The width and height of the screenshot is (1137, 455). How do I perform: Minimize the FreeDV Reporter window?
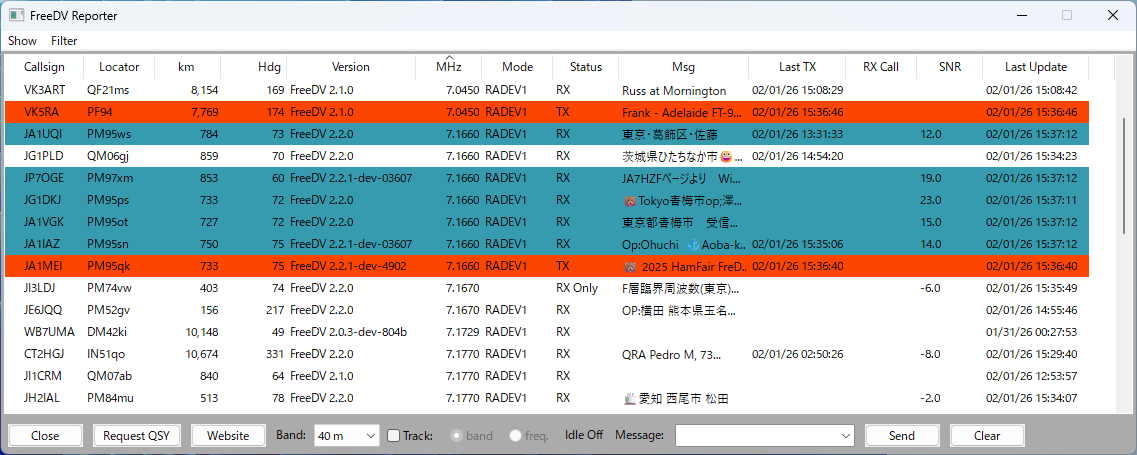click(1022, 15)
